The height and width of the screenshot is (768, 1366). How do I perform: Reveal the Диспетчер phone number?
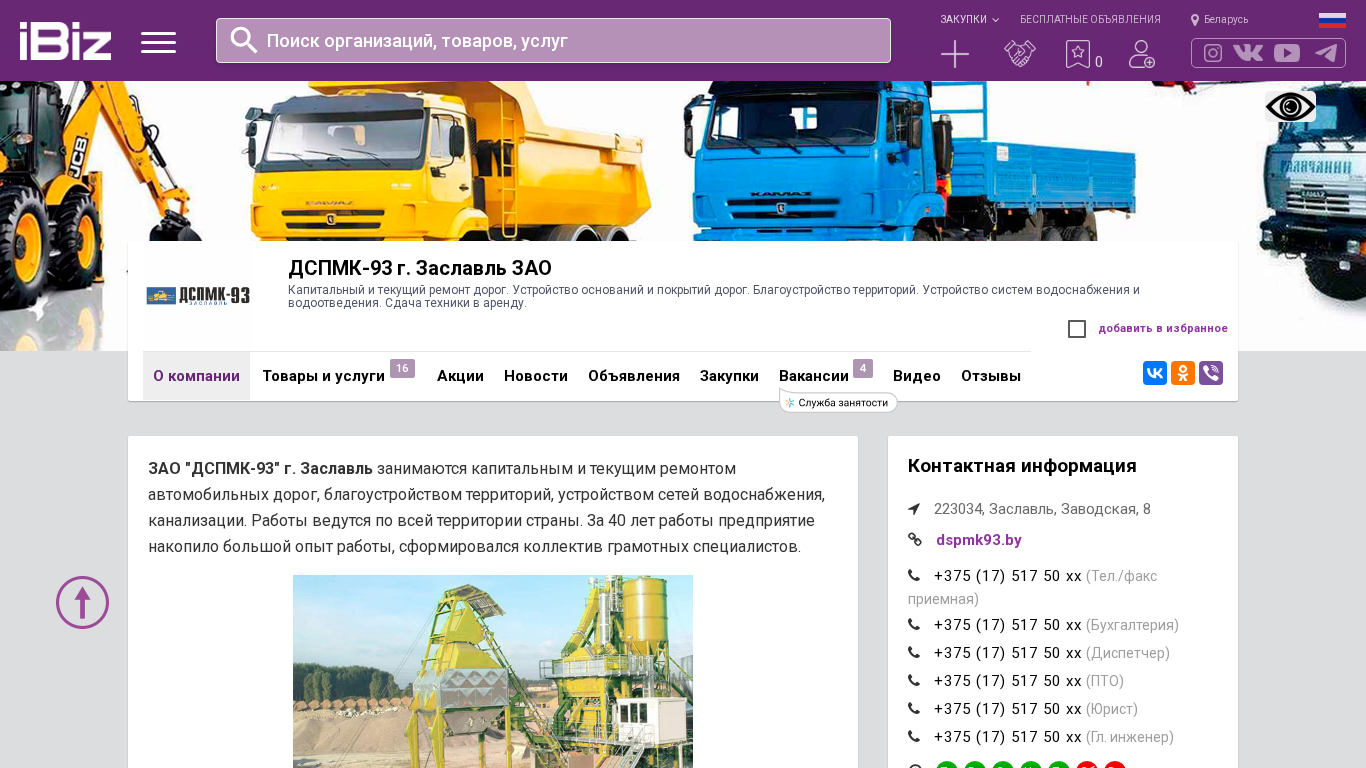[1008, 653]
